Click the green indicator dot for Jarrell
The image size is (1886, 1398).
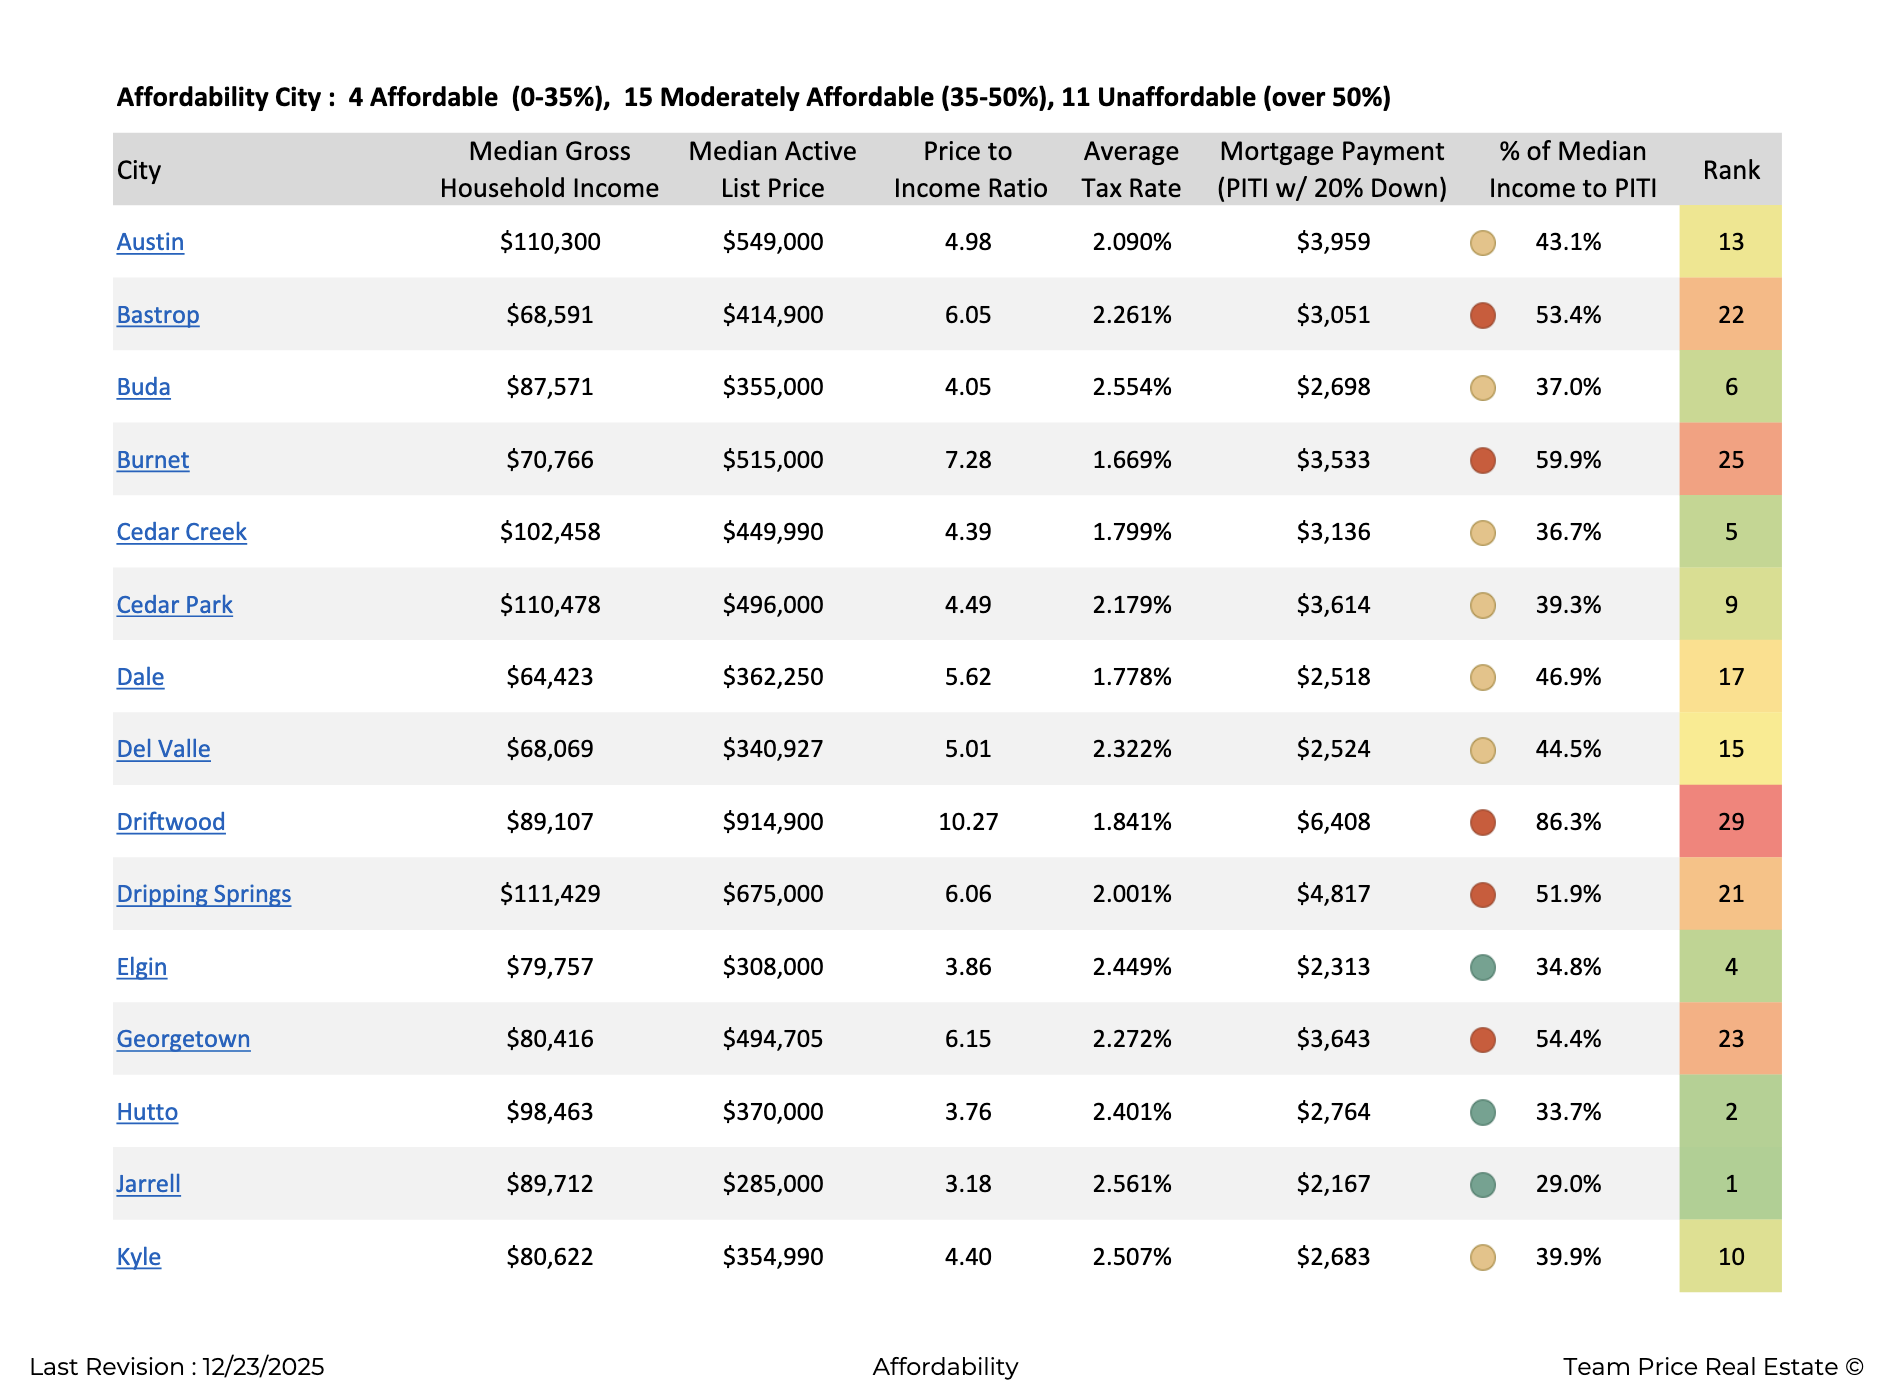point(1482,1184)
